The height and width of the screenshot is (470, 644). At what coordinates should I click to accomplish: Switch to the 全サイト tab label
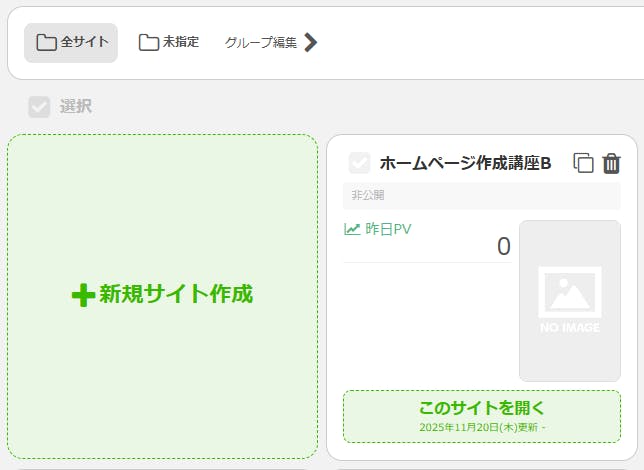(85, 43)
